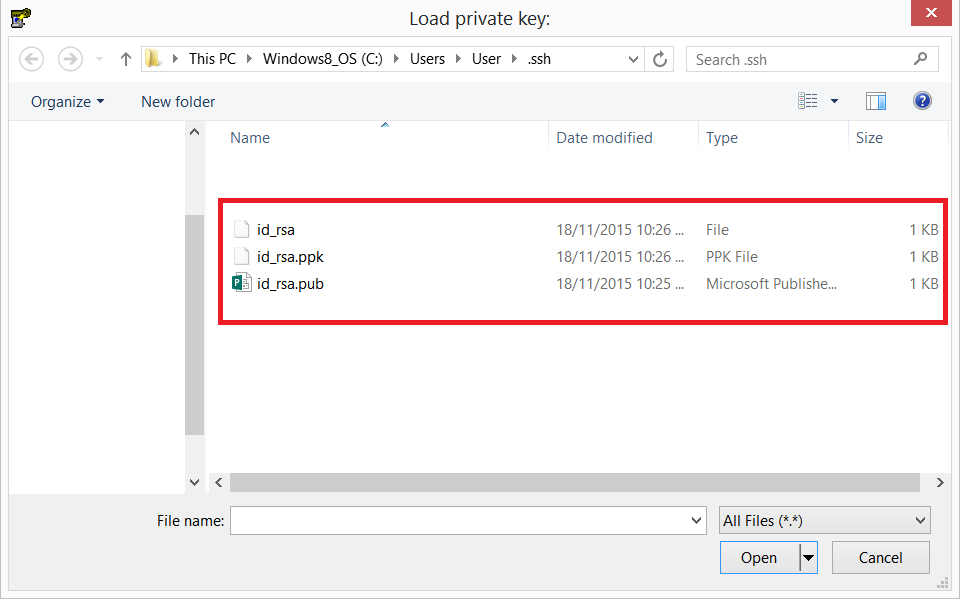This screenshot has width=960, height=599.
Task: Sort by Type column header
Action: point(722,138)
